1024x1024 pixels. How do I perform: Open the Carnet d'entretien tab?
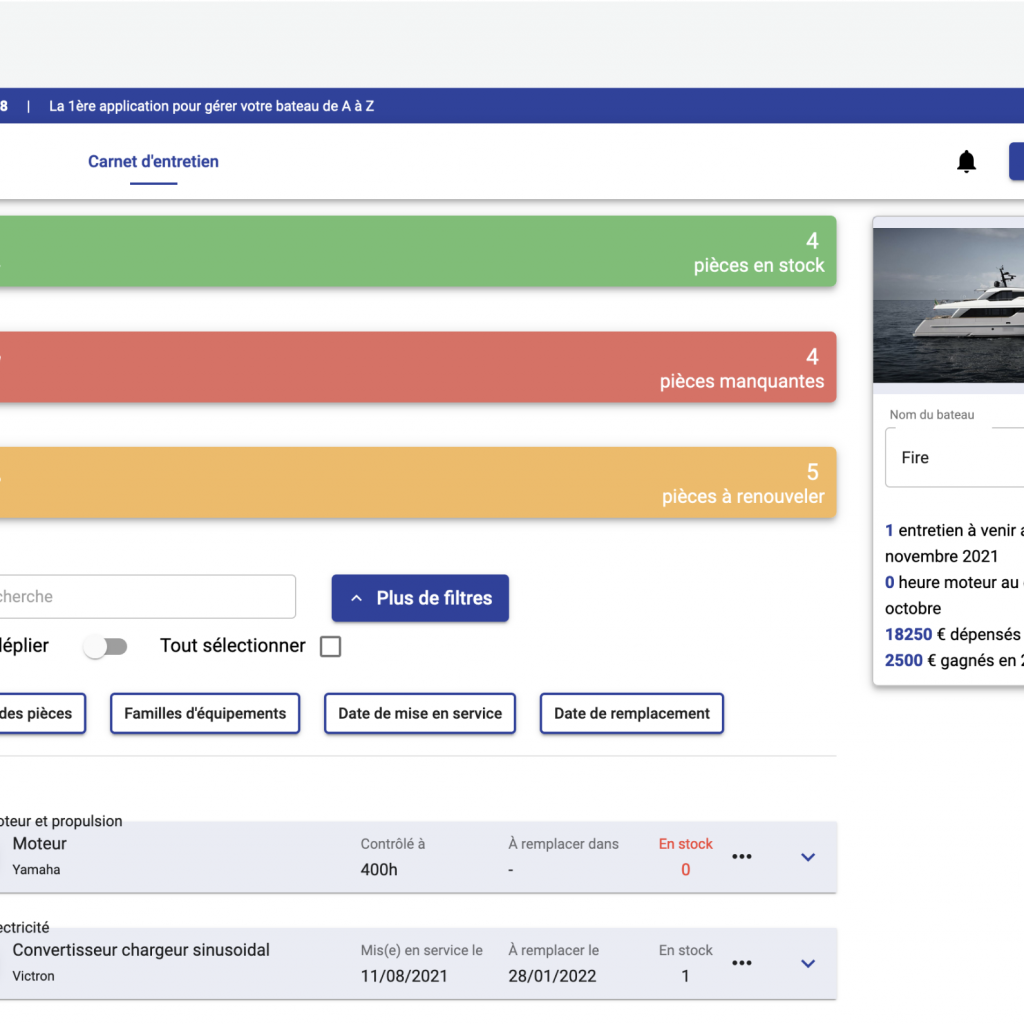[153, 162]
